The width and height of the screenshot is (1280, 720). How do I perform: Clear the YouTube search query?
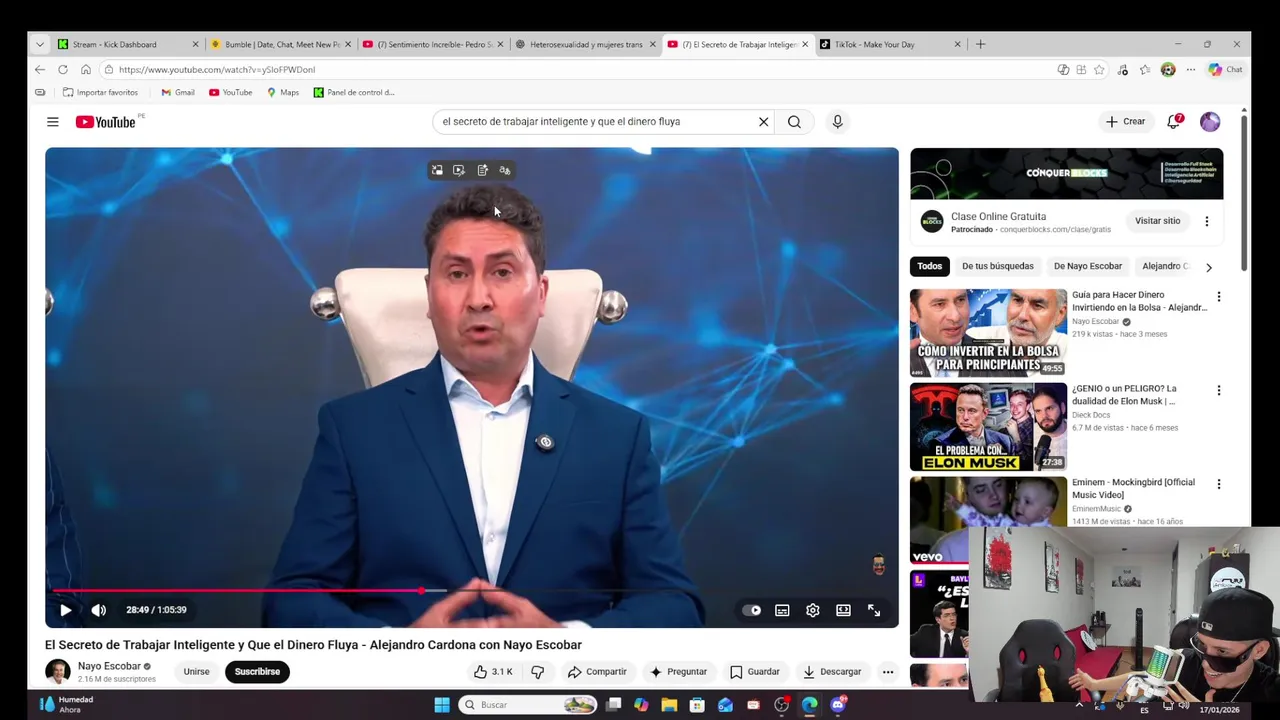pyautogui.click(x=763, y=122)
